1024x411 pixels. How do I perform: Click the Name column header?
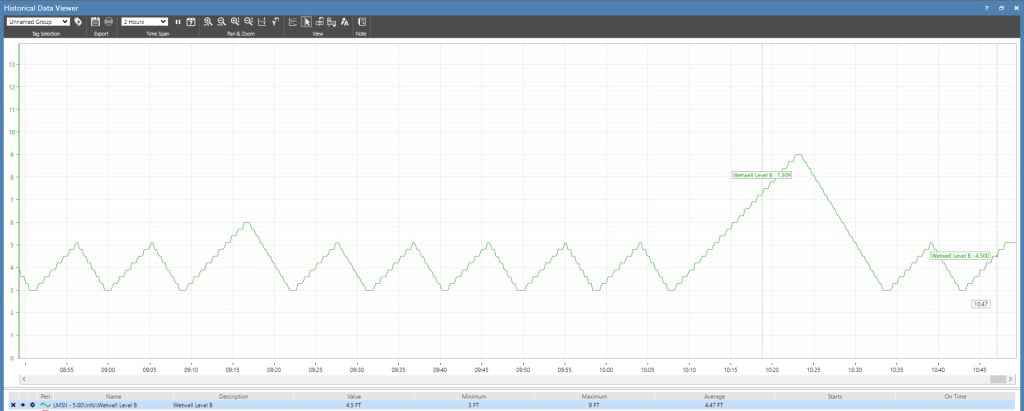114,397
